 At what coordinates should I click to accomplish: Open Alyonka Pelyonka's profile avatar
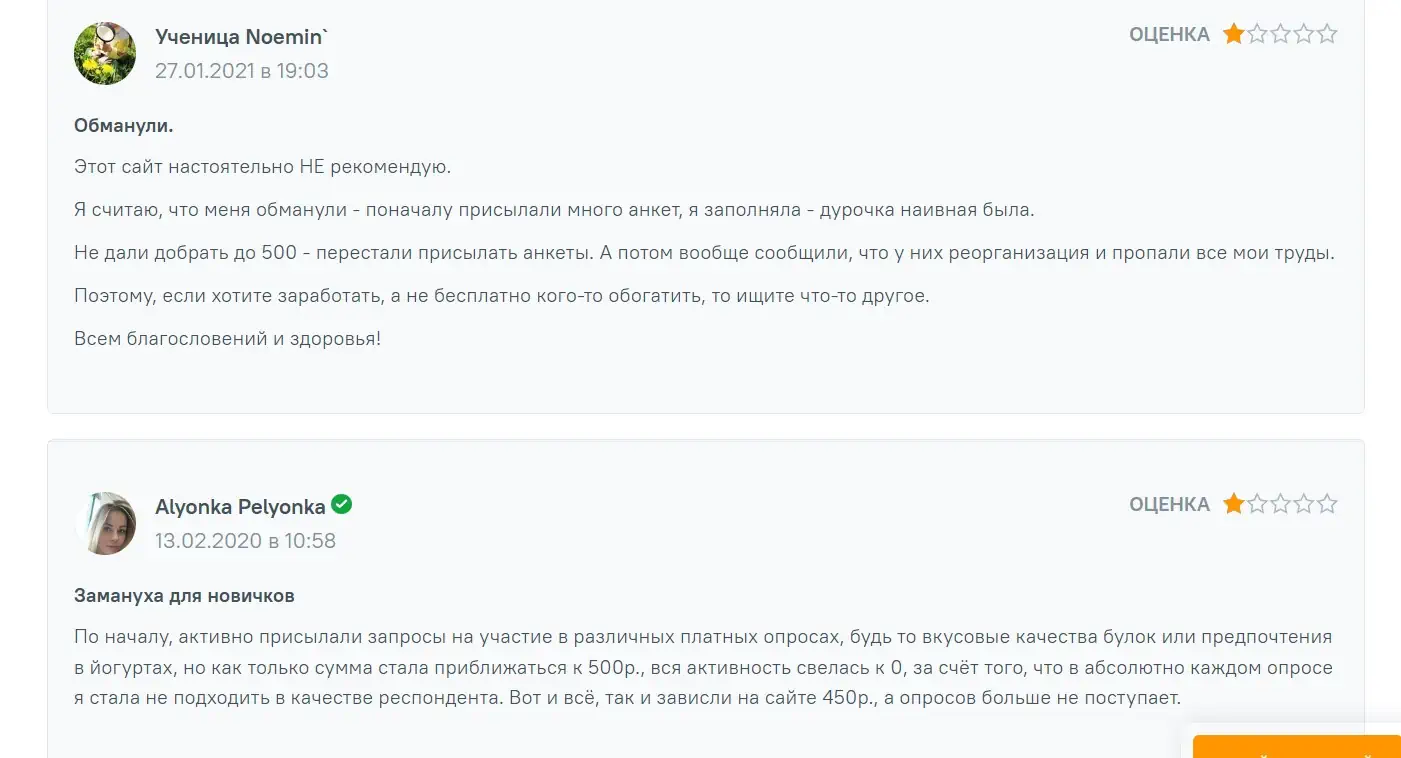105,523
